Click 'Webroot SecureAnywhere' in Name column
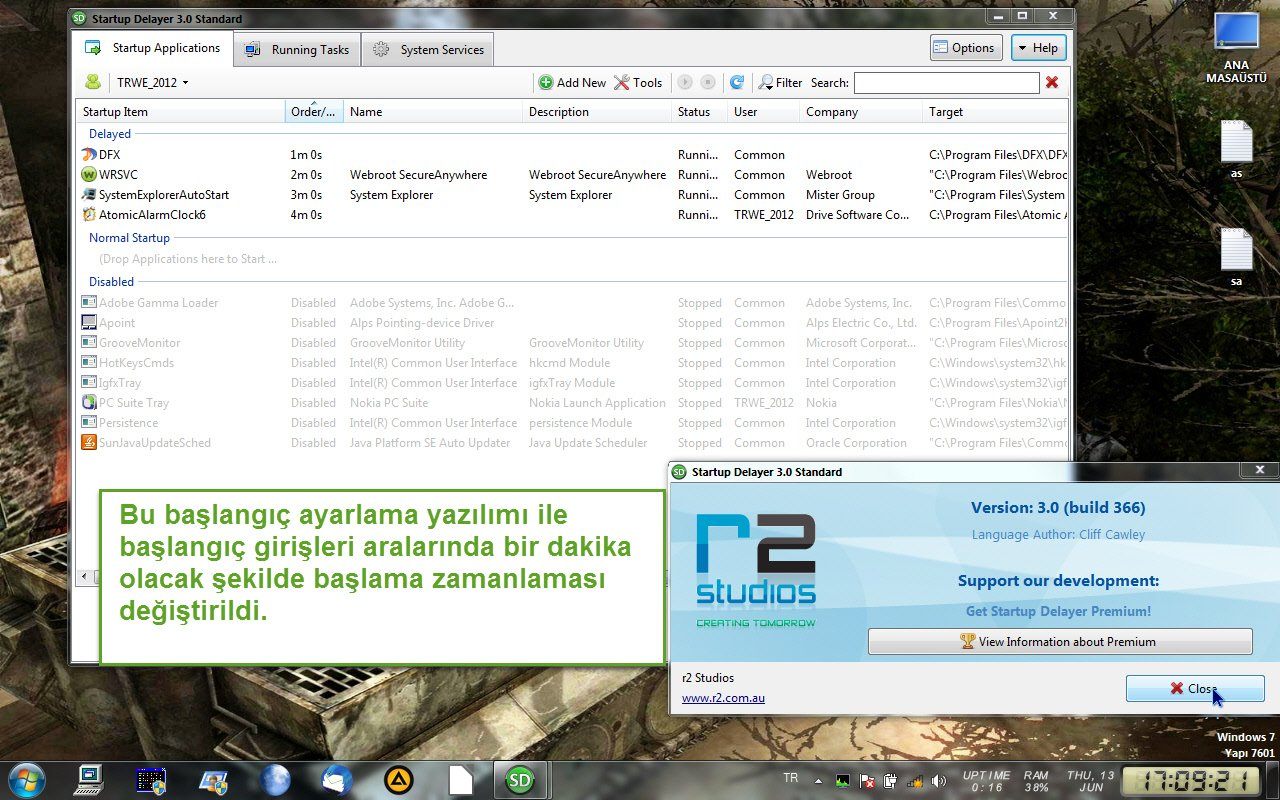 pos(418,175)
